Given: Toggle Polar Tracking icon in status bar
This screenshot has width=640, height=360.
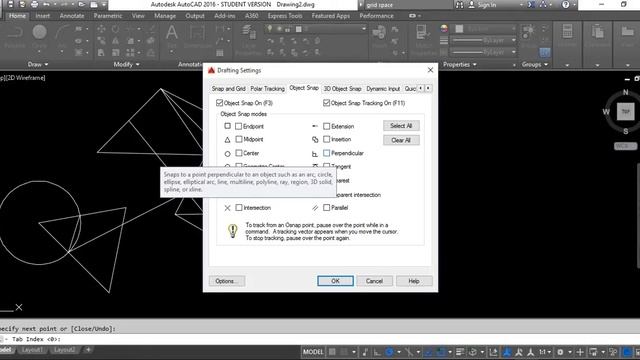Looking at the screenshot, I should (389, 352).
